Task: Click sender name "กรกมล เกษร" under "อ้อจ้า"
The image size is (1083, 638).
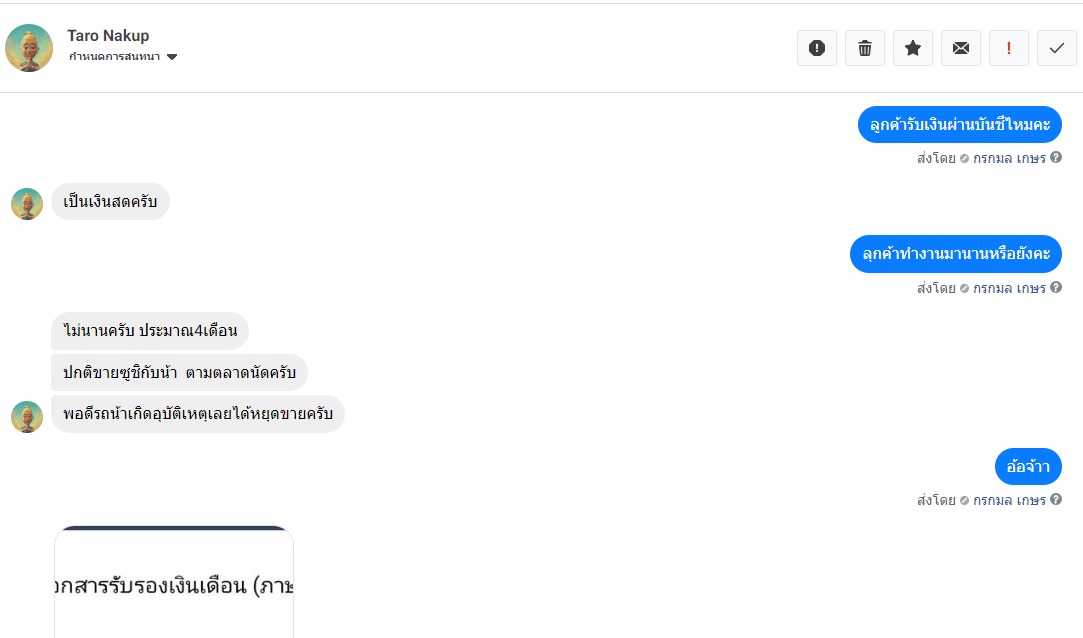Action: 1009,500
